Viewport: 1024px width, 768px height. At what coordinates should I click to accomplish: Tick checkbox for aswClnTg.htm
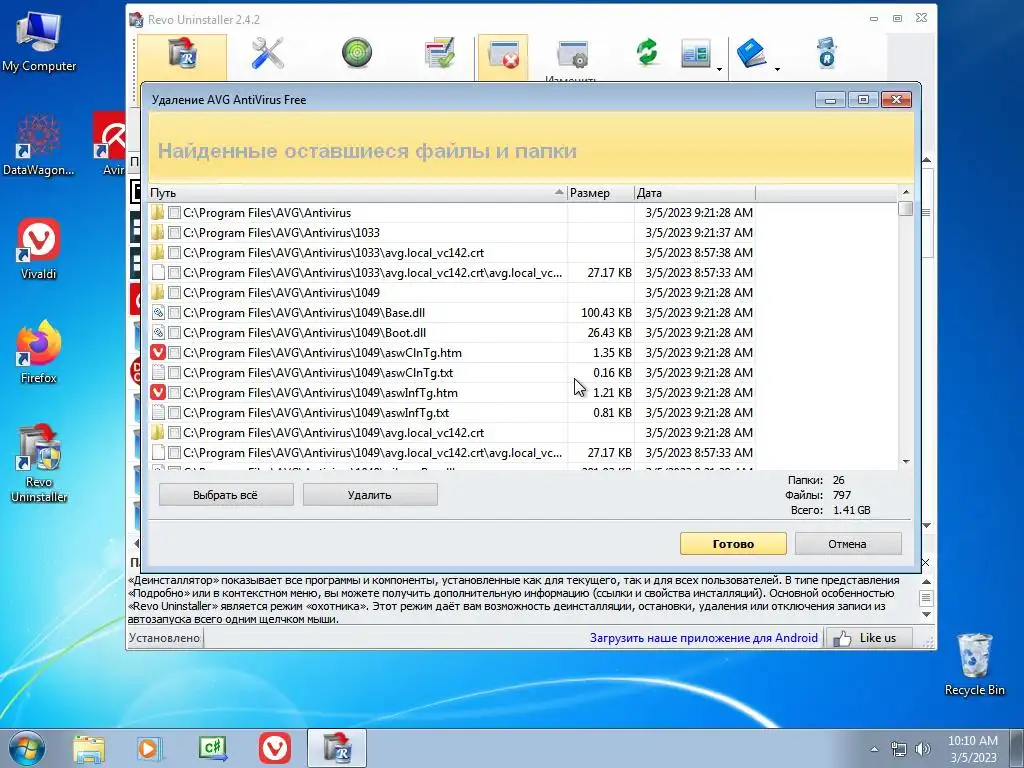(x=174, y=353)
